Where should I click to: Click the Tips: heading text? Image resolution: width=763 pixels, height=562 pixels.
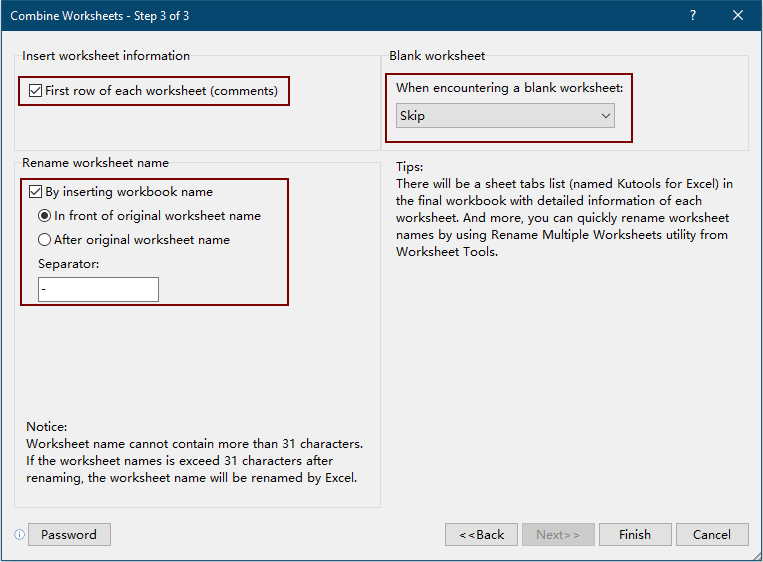tap(410, 167)
